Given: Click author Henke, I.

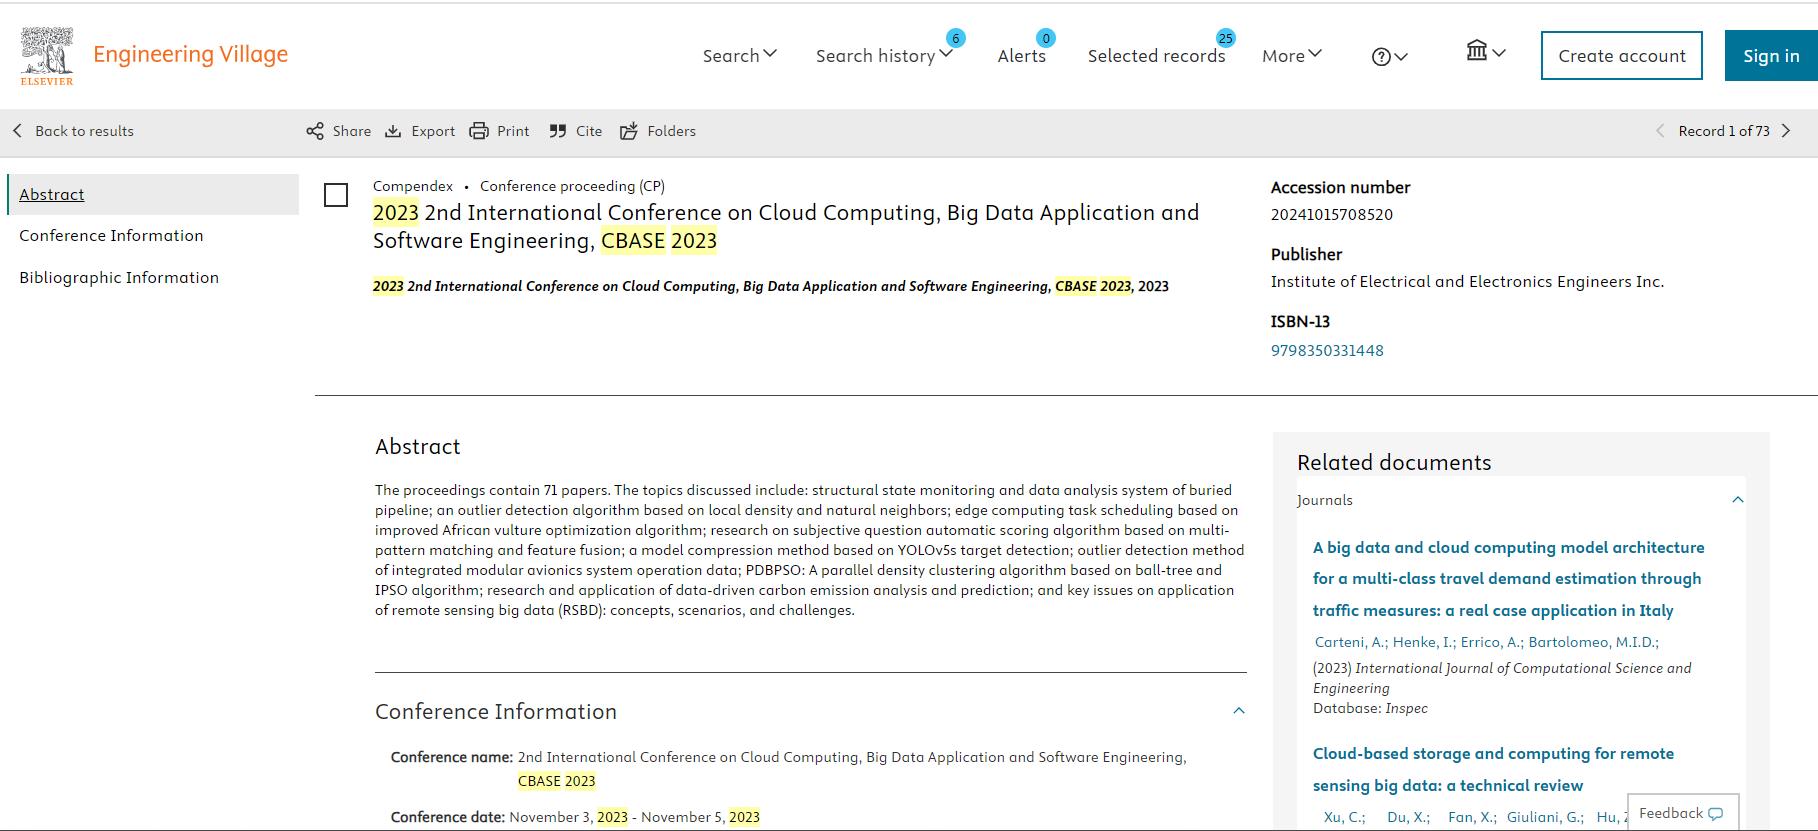Looking at the screenshot, I should [x=1424, y=642].
